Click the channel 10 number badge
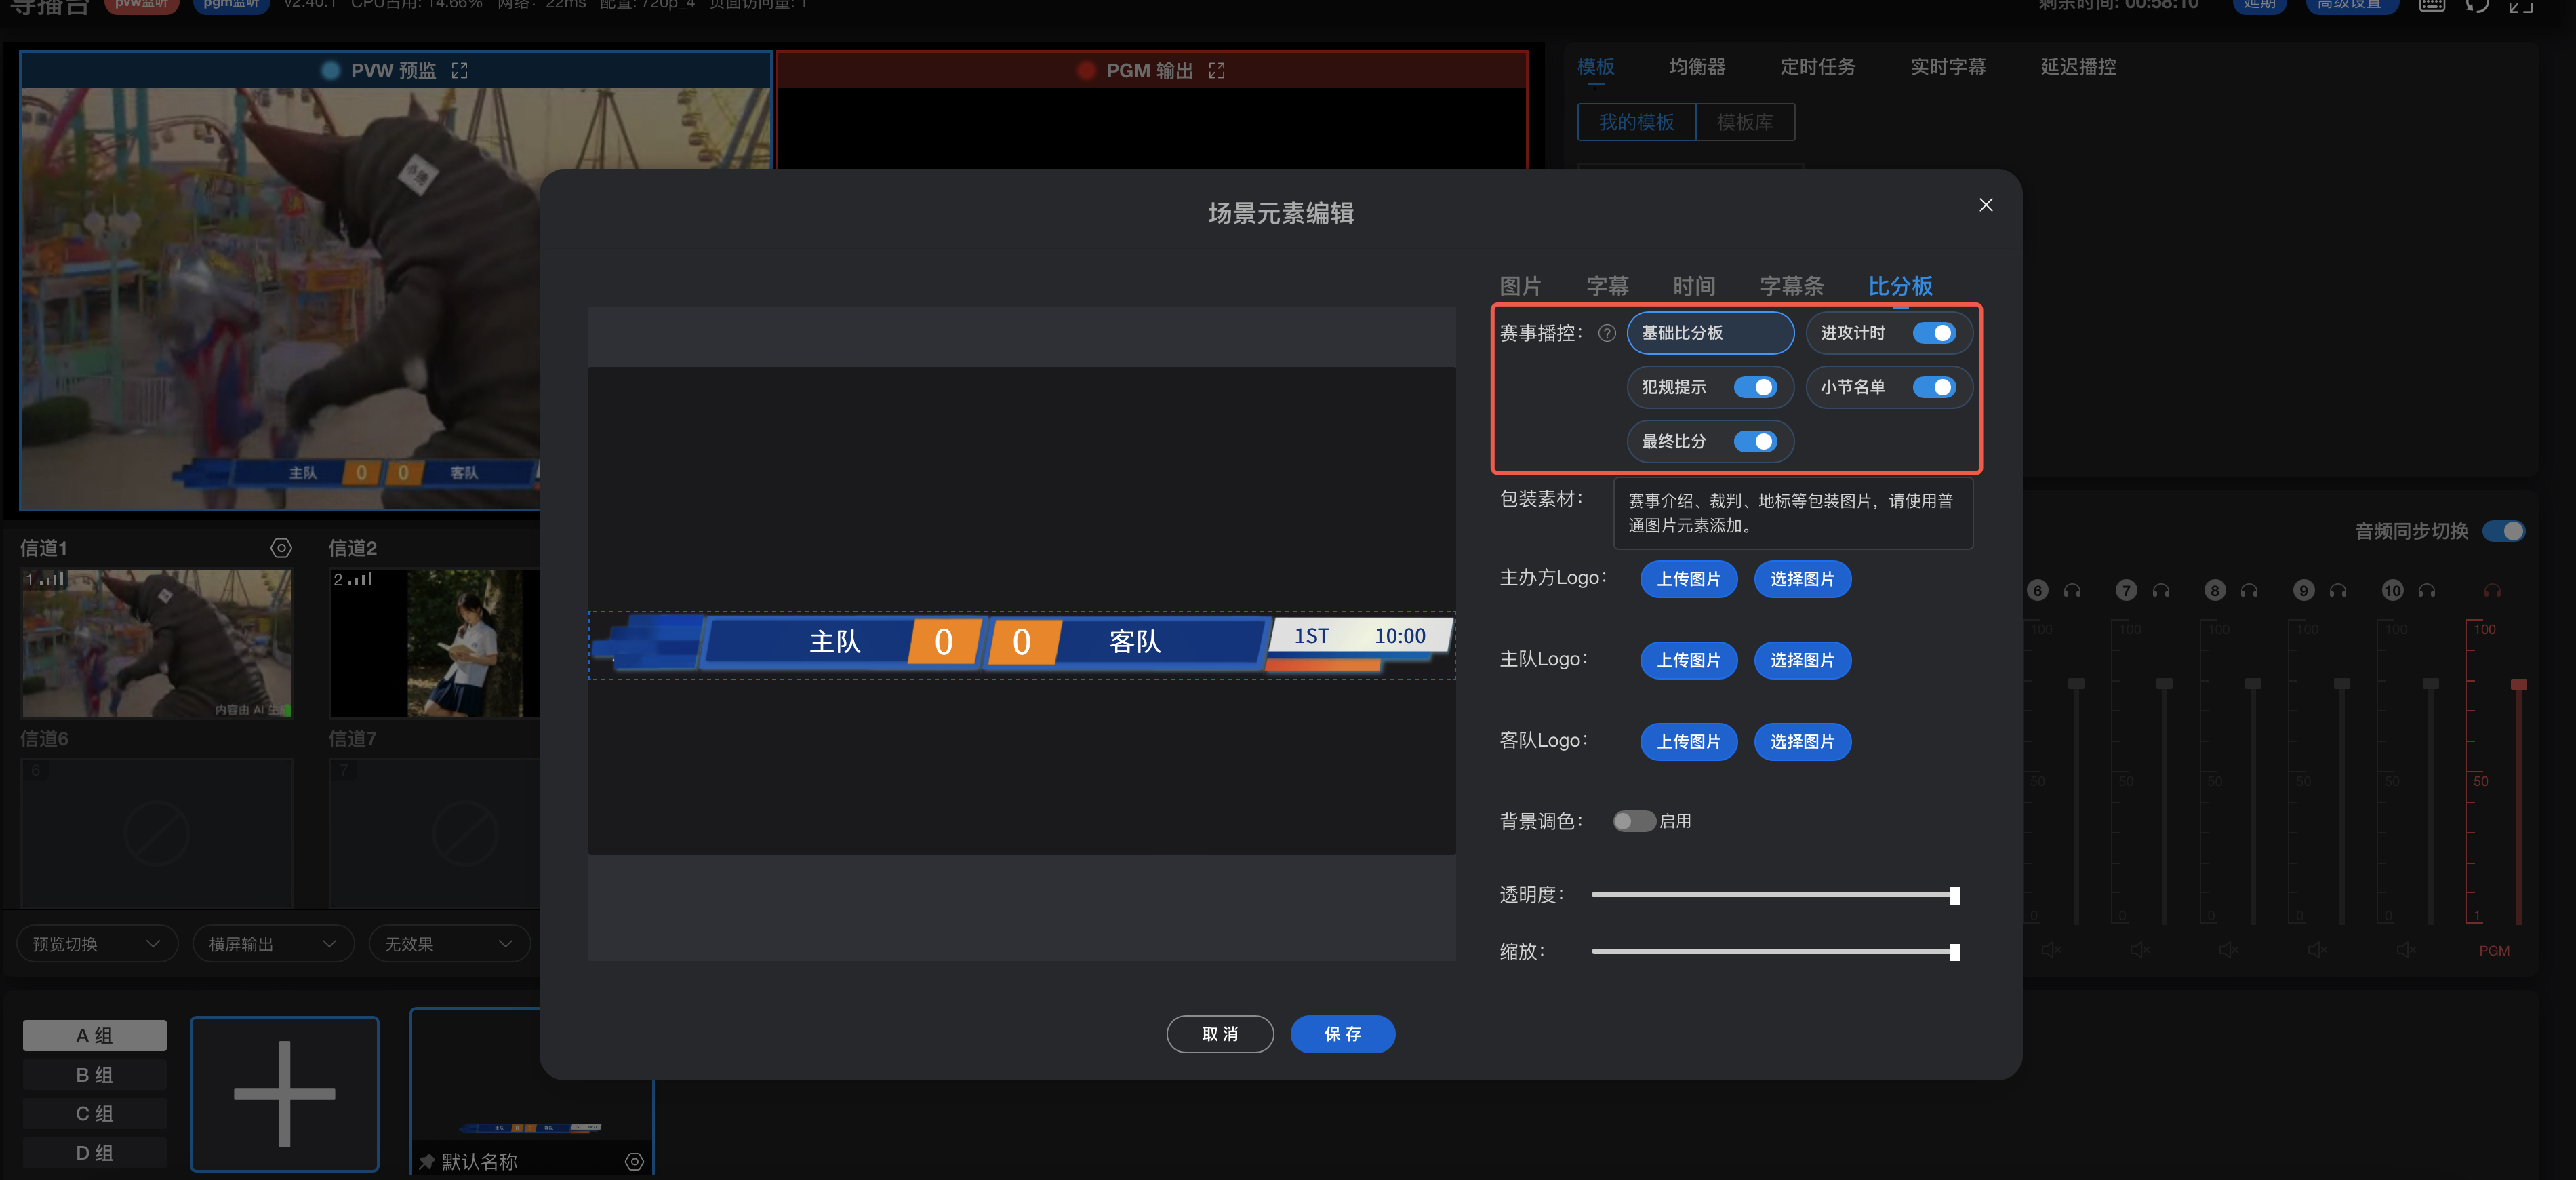Image resolution: width=2576 pixels, height=1180 pixels. 2392,591
